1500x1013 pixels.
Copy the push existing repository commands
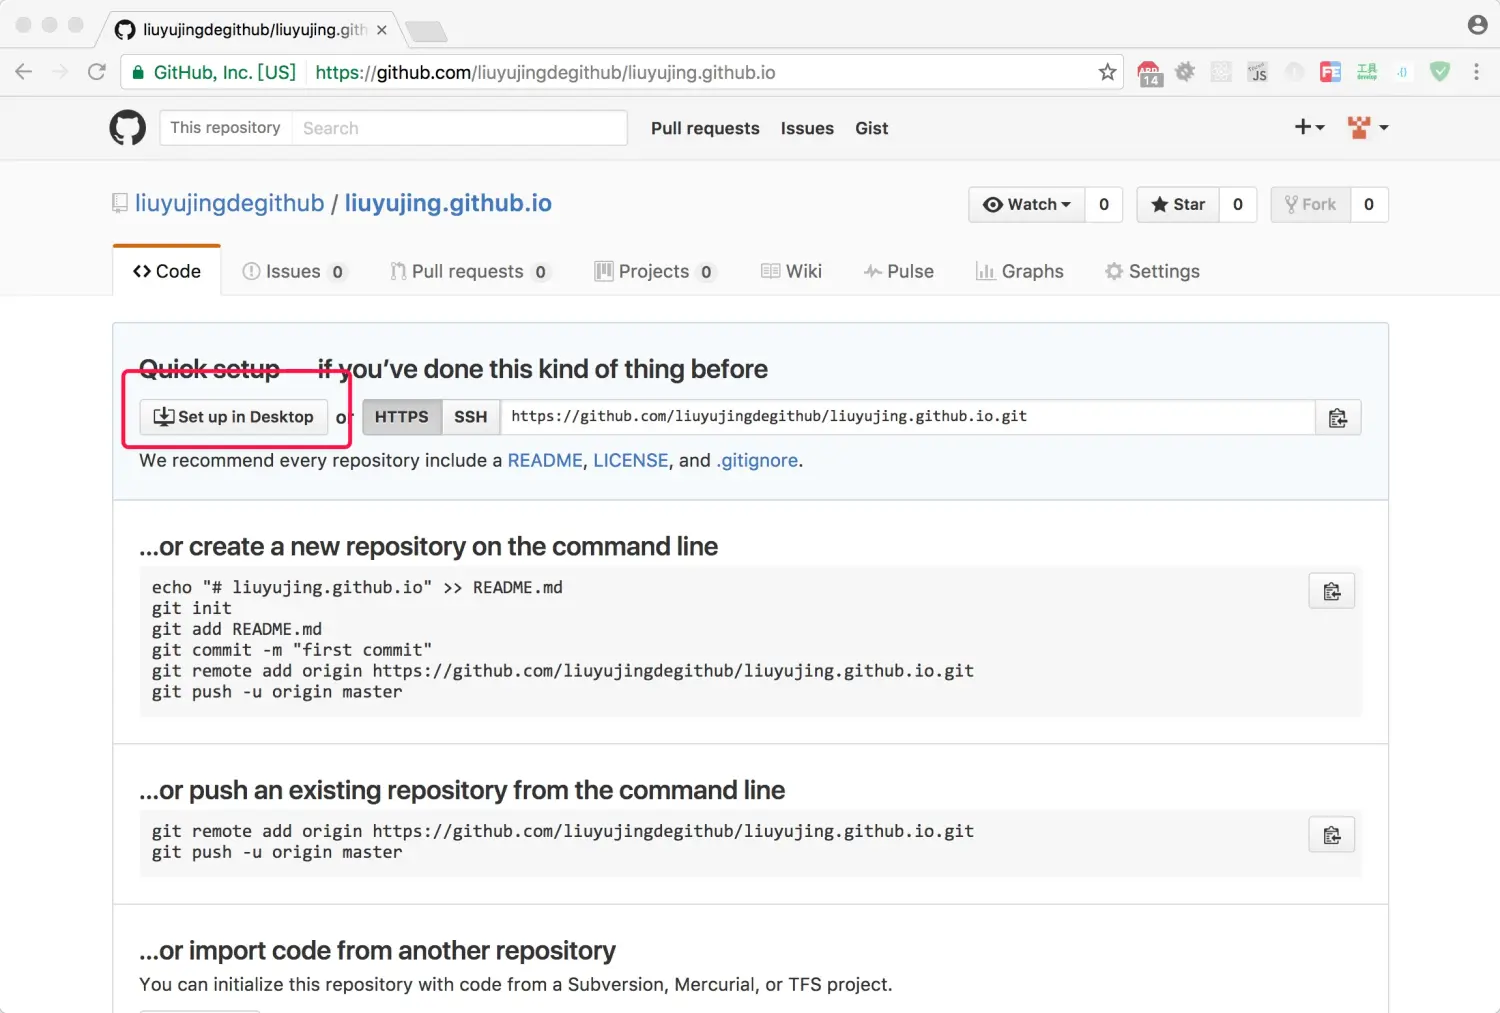(x=1332, y=835)
